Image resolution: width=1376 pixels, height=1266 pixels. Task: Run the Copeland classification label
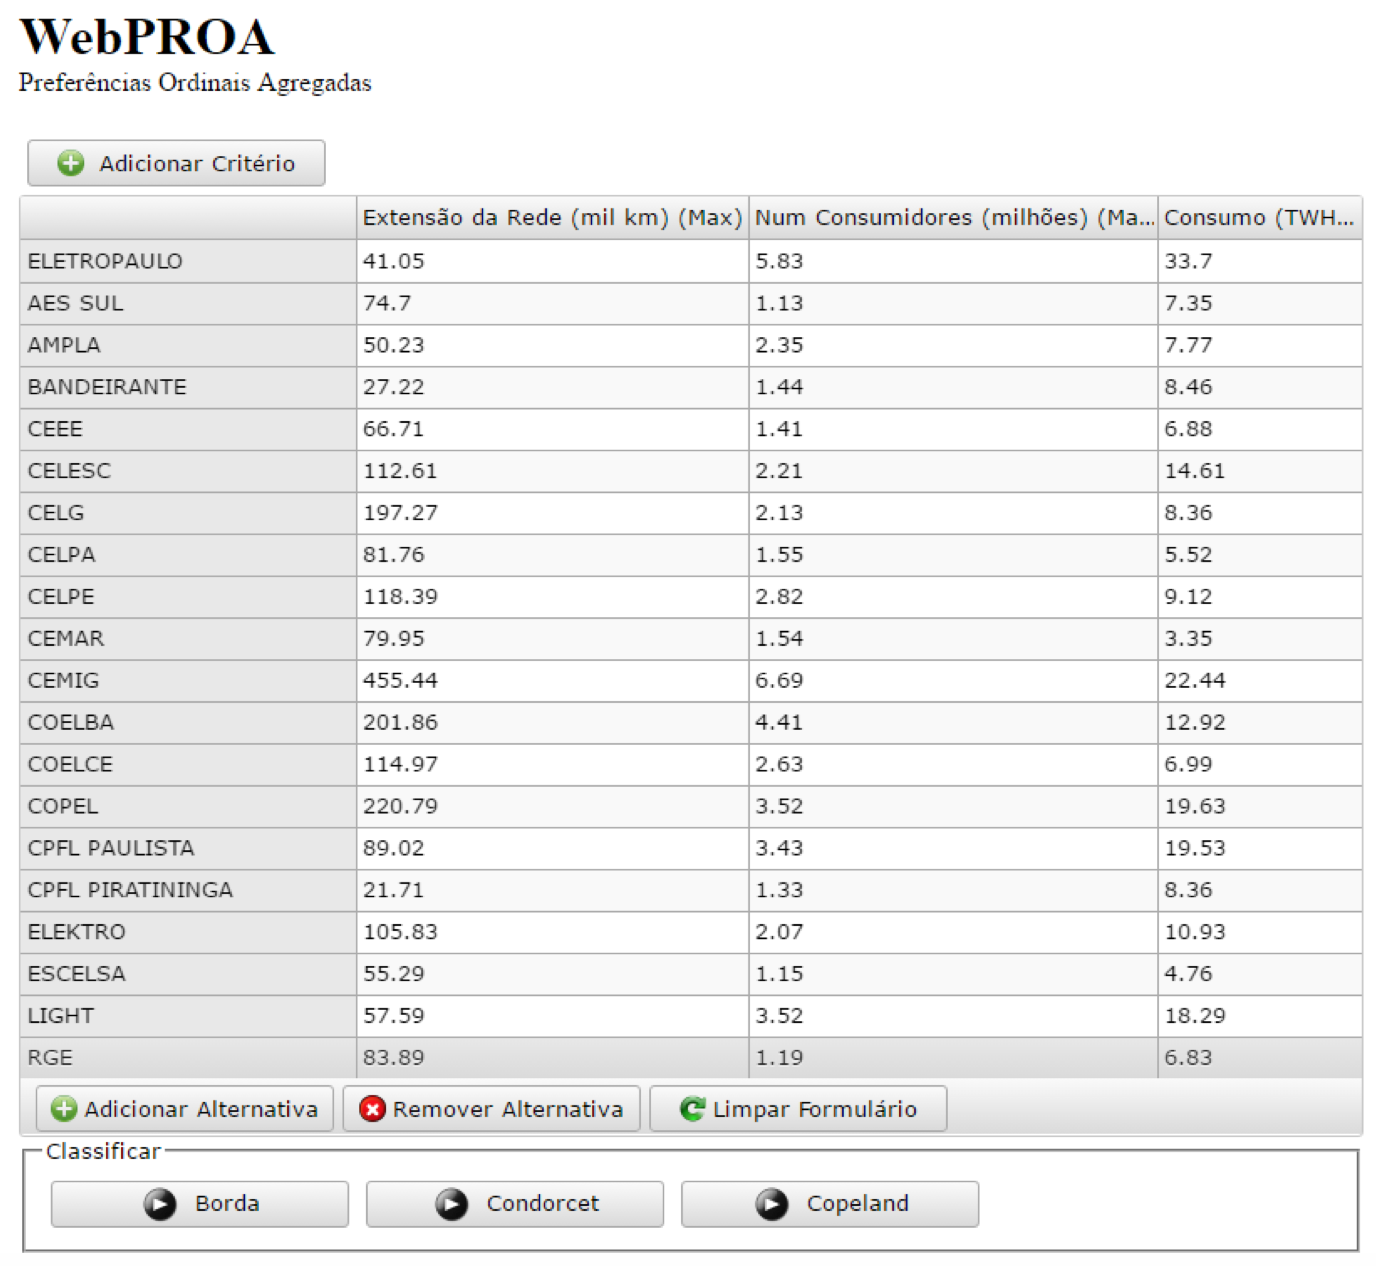(x=858, y=1204)
